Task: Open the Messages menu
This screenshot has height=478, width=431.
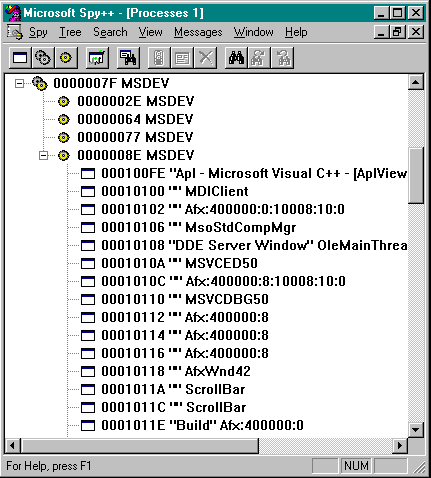Action: click(198, 32)
